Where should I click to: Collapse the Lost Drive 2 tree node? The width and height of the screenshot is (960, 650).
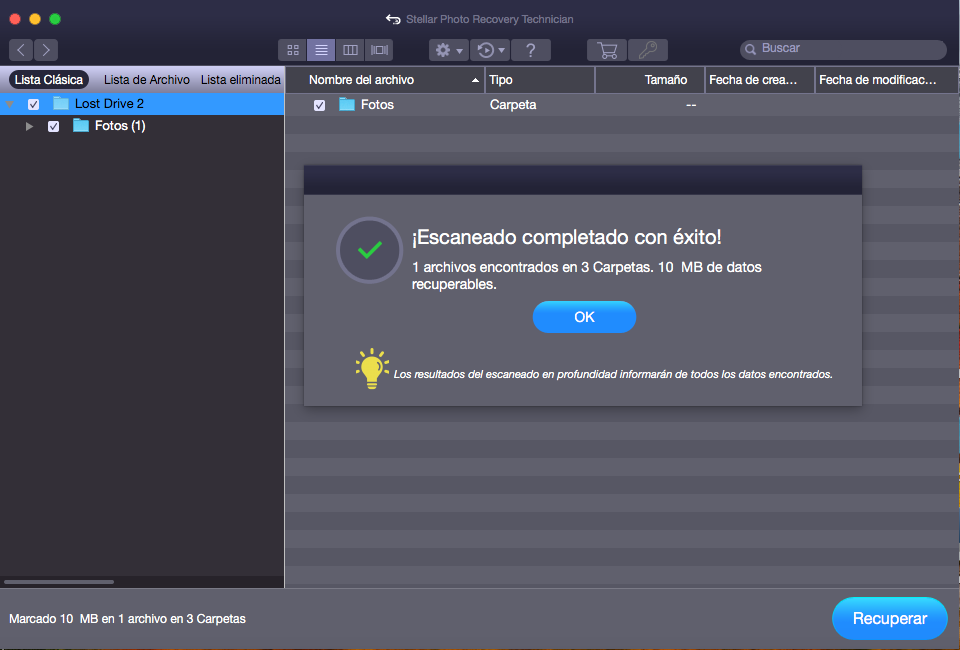point(10,104)
